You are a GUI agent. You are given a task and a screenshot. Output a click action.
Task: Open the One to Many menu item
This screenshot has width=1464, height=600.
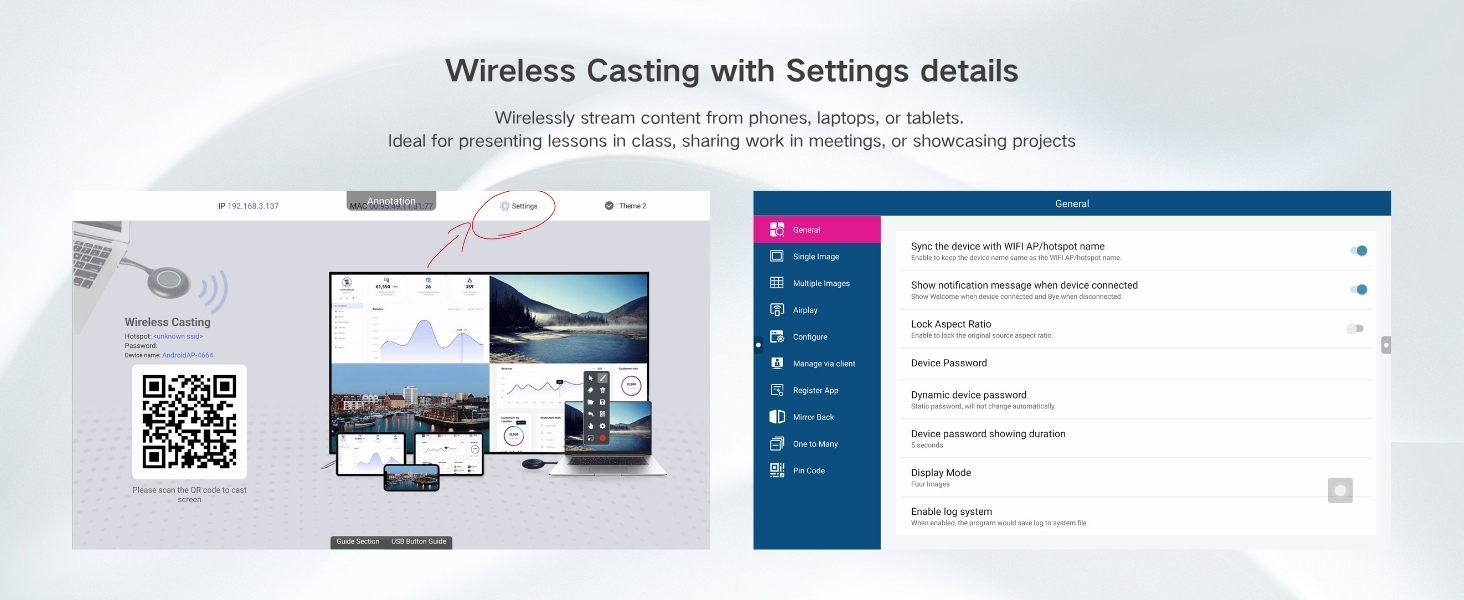pos(816,444)
